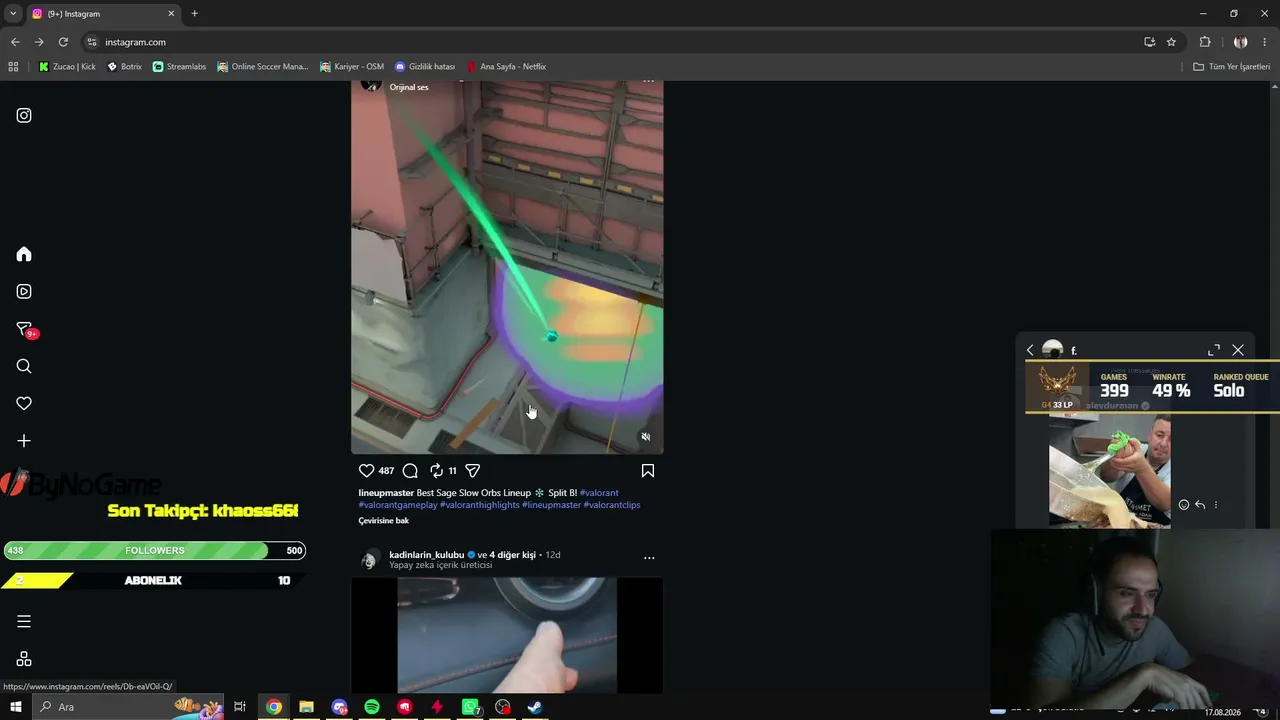The height and width of the screenshot is (720, 1280).
Task: Reload the Instagram page
Action: click(x=63, y=42)
